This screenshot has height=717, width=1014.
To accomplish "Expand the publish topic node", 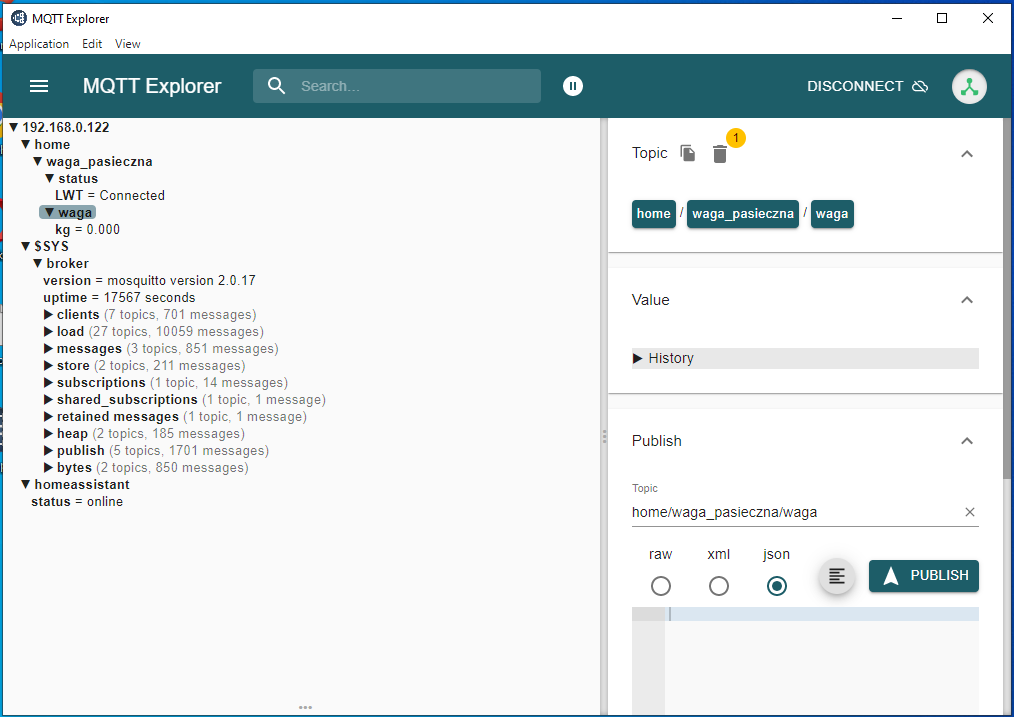I will 49,451.
